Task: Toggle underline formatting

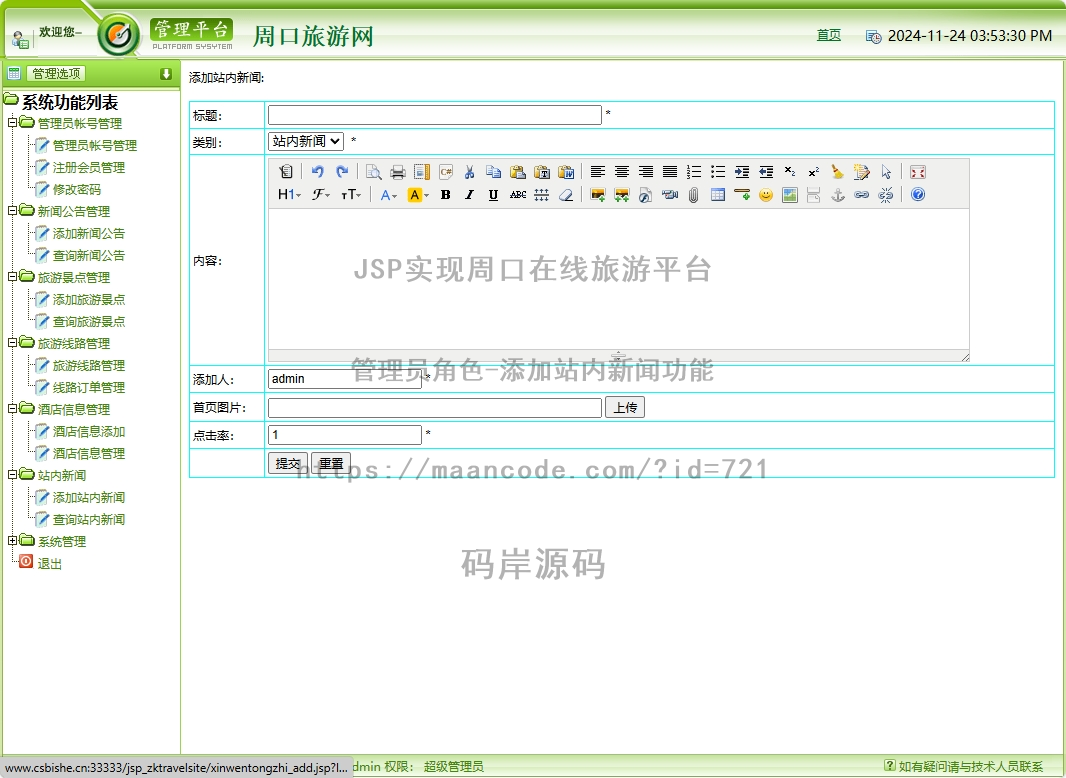Action: pos(494,195)
